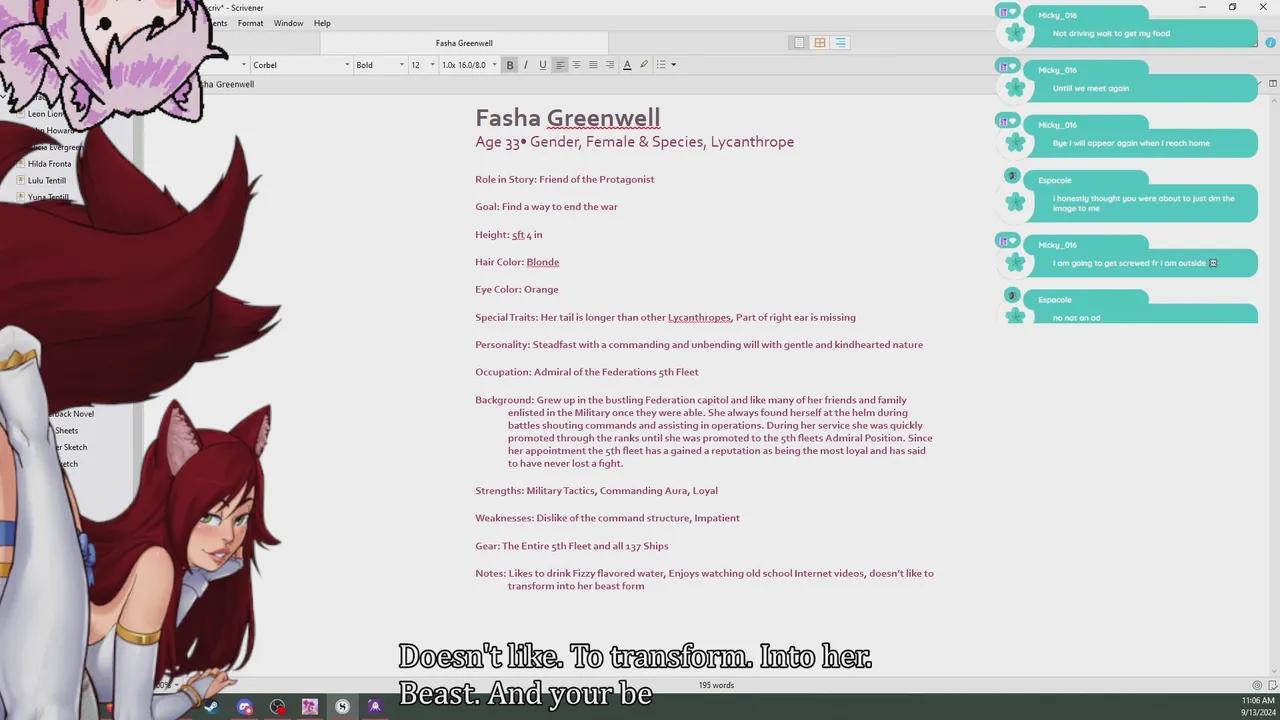Viewport: 1280px width, 720px height.
Task: Click the Yuna Tentill document icon
Action: (x=21, y=197)
